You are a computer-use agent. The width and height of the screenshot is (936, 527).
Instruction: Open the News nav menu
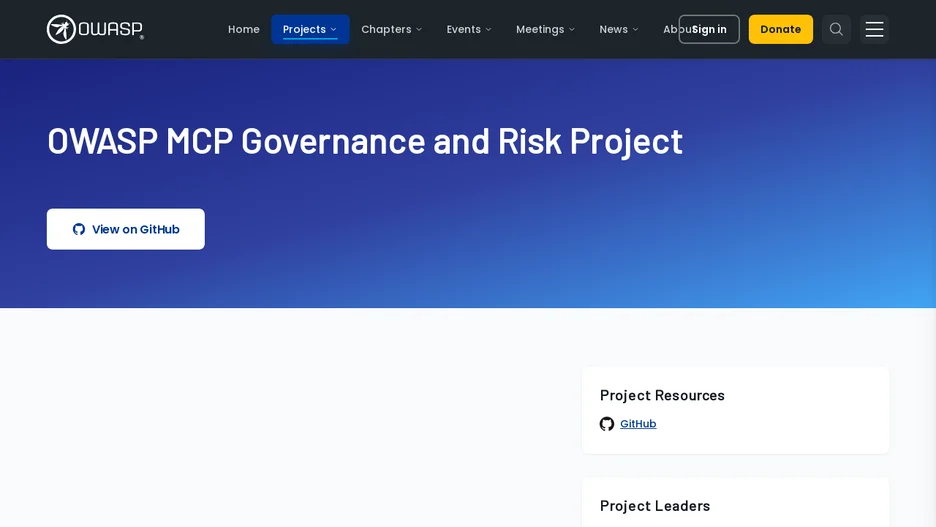(x=619, y=29)
